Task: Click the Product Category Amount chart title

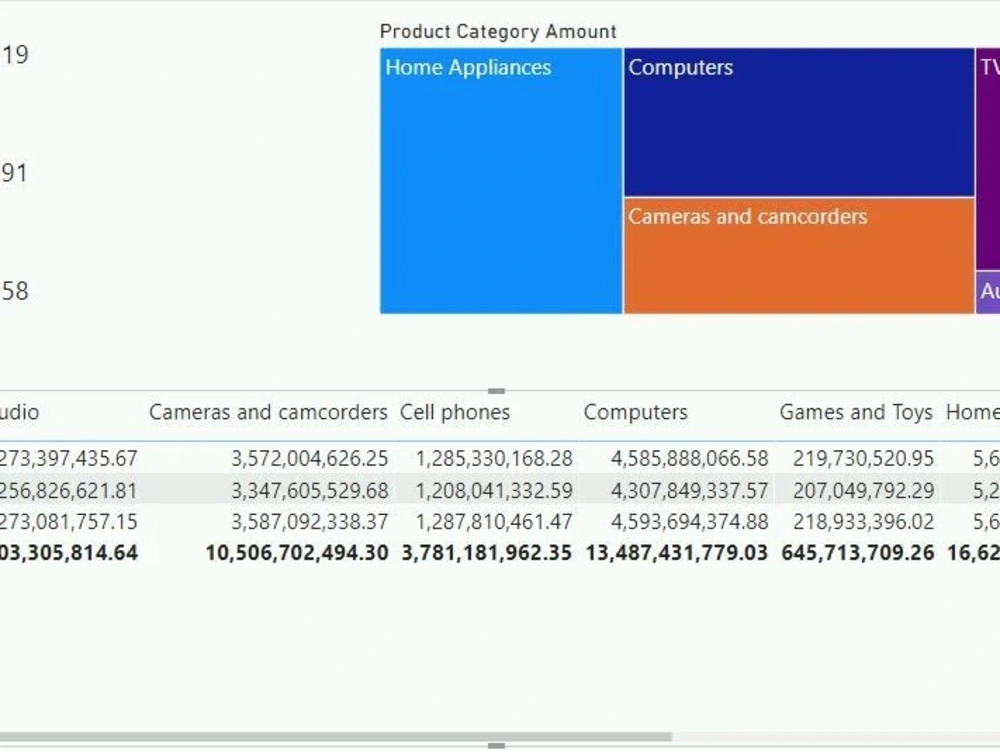Action: coord(498,31)
